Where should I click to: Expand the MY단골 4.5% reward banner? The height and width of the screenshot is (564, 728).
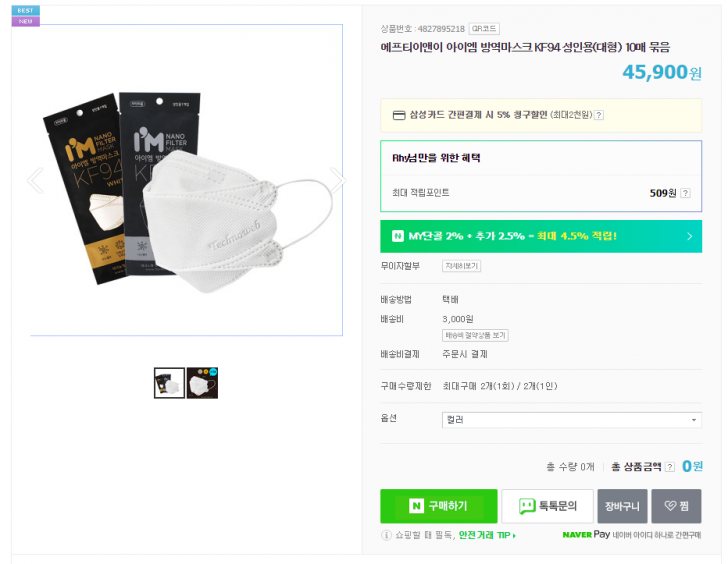[x=541, y=236]
